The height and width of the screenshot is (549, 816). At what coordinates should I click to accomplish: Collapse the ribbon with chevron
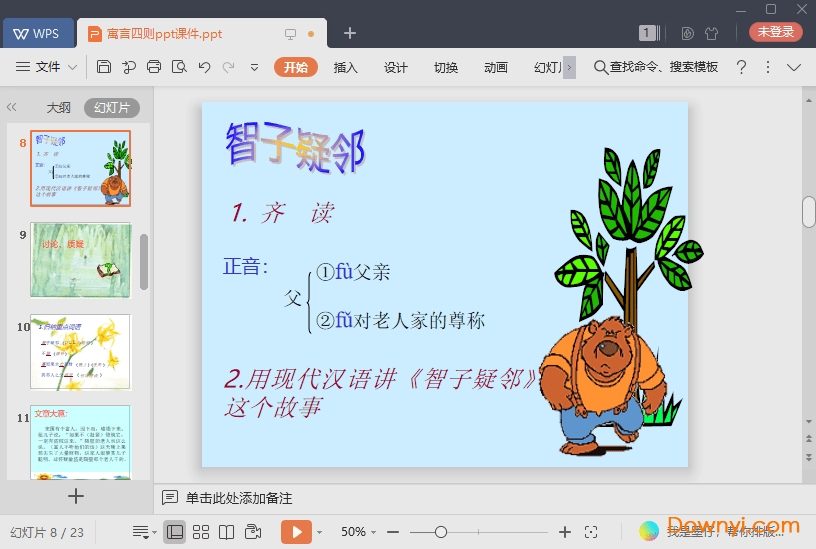(794, 67)
